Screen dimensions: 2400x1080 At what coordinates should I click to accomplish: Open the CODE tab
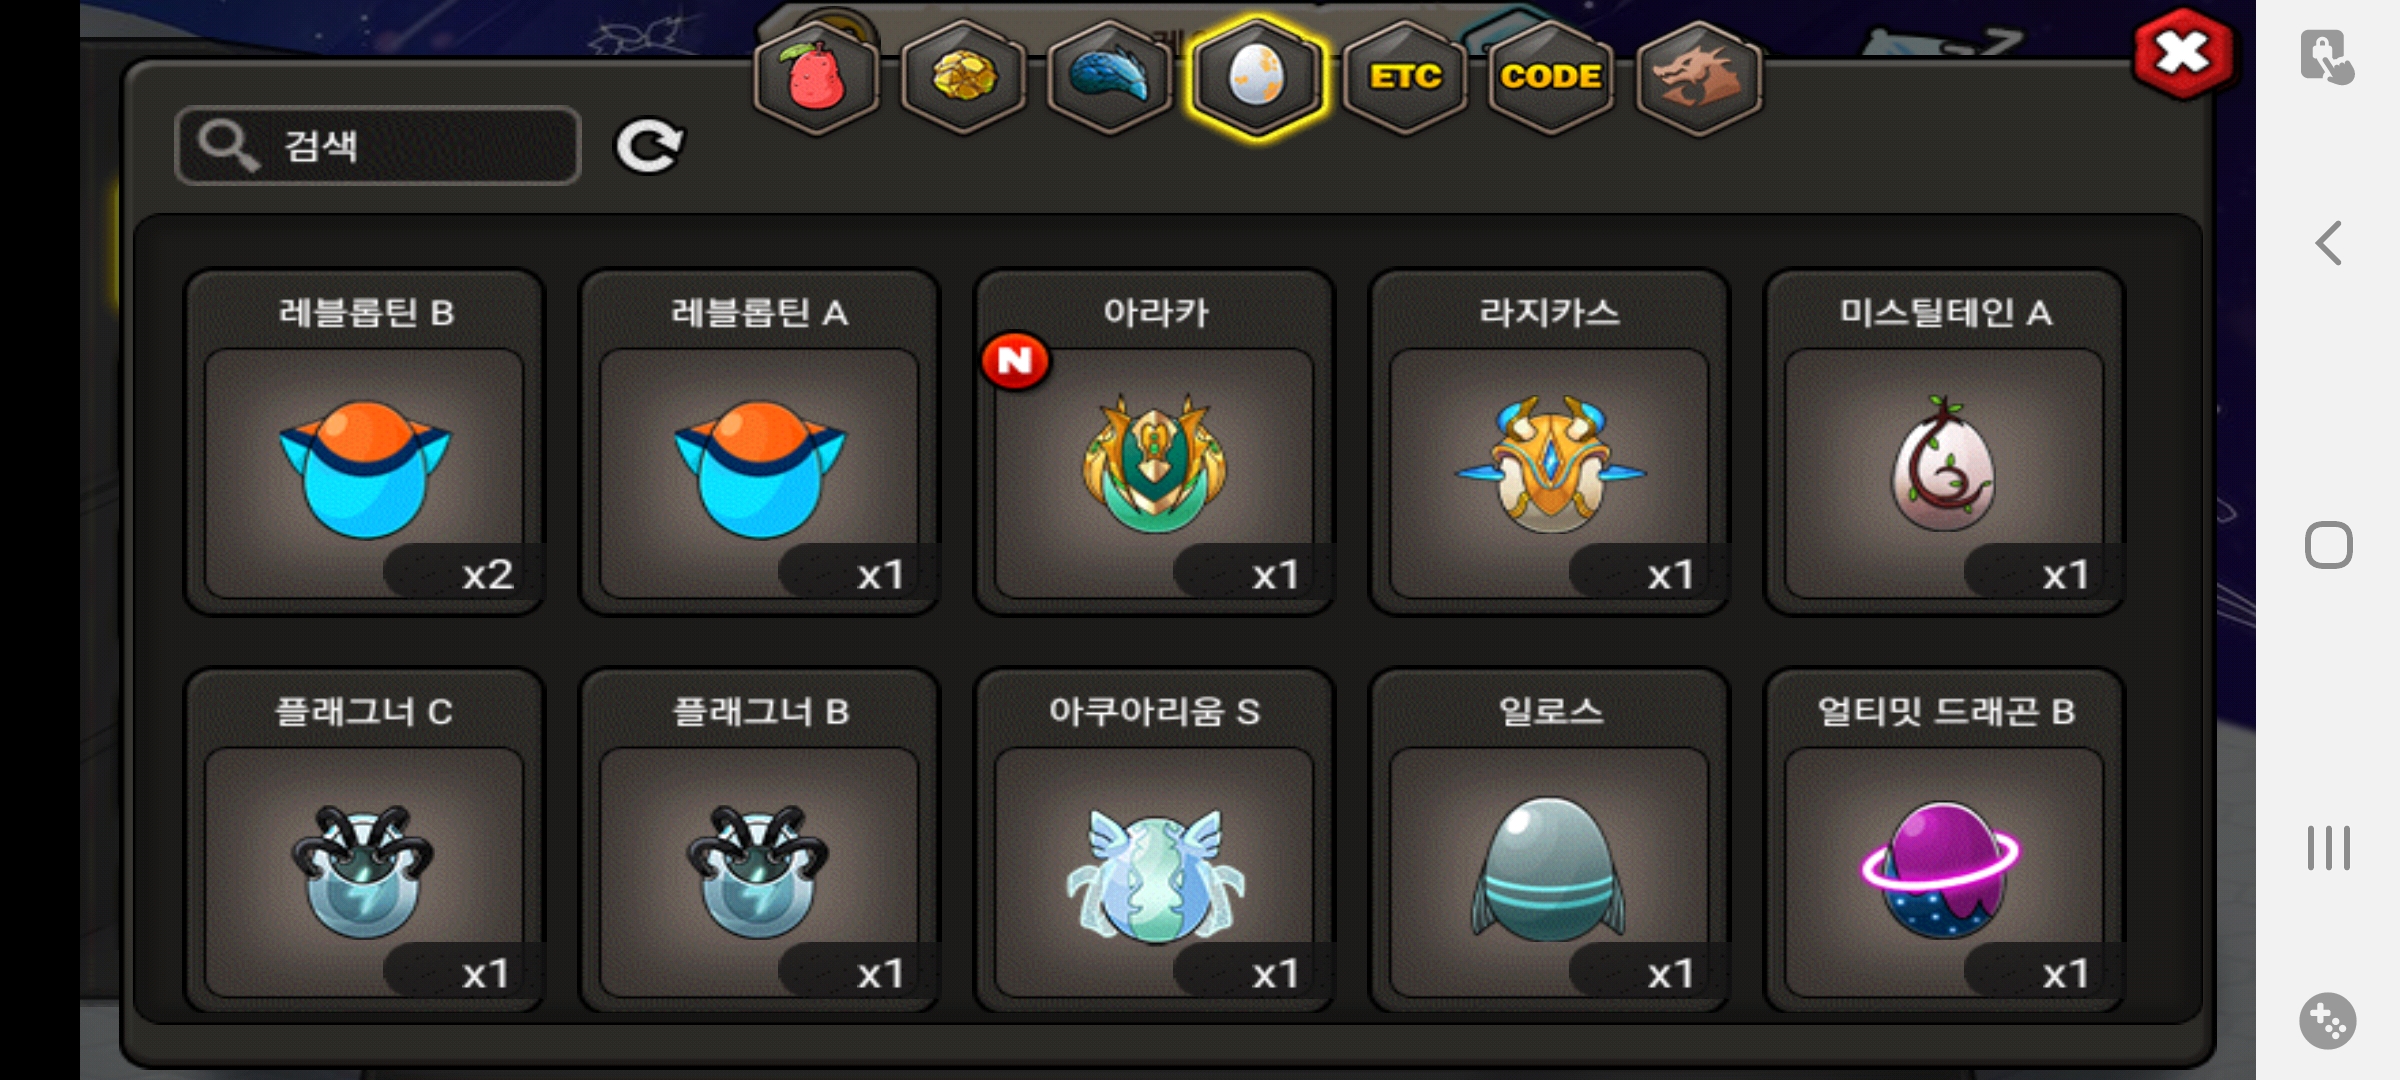click(1551, 78)
